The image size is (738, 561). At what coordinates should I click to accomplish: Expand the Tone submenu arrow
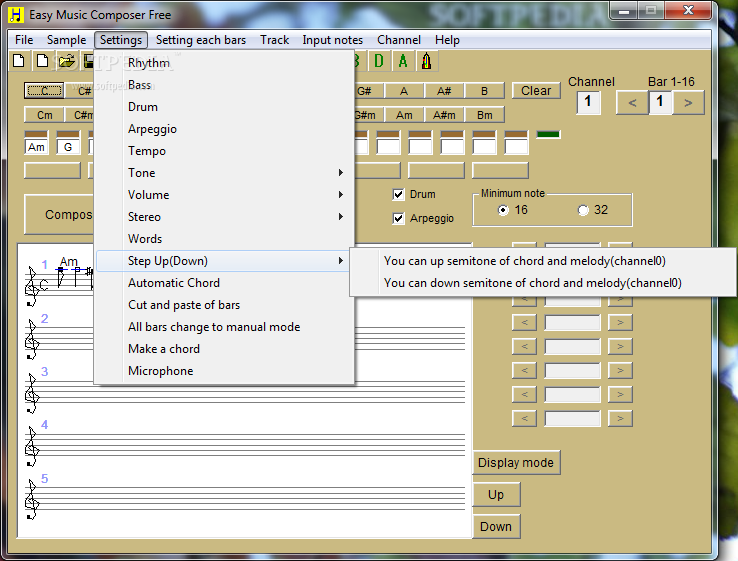pos(341,173)
